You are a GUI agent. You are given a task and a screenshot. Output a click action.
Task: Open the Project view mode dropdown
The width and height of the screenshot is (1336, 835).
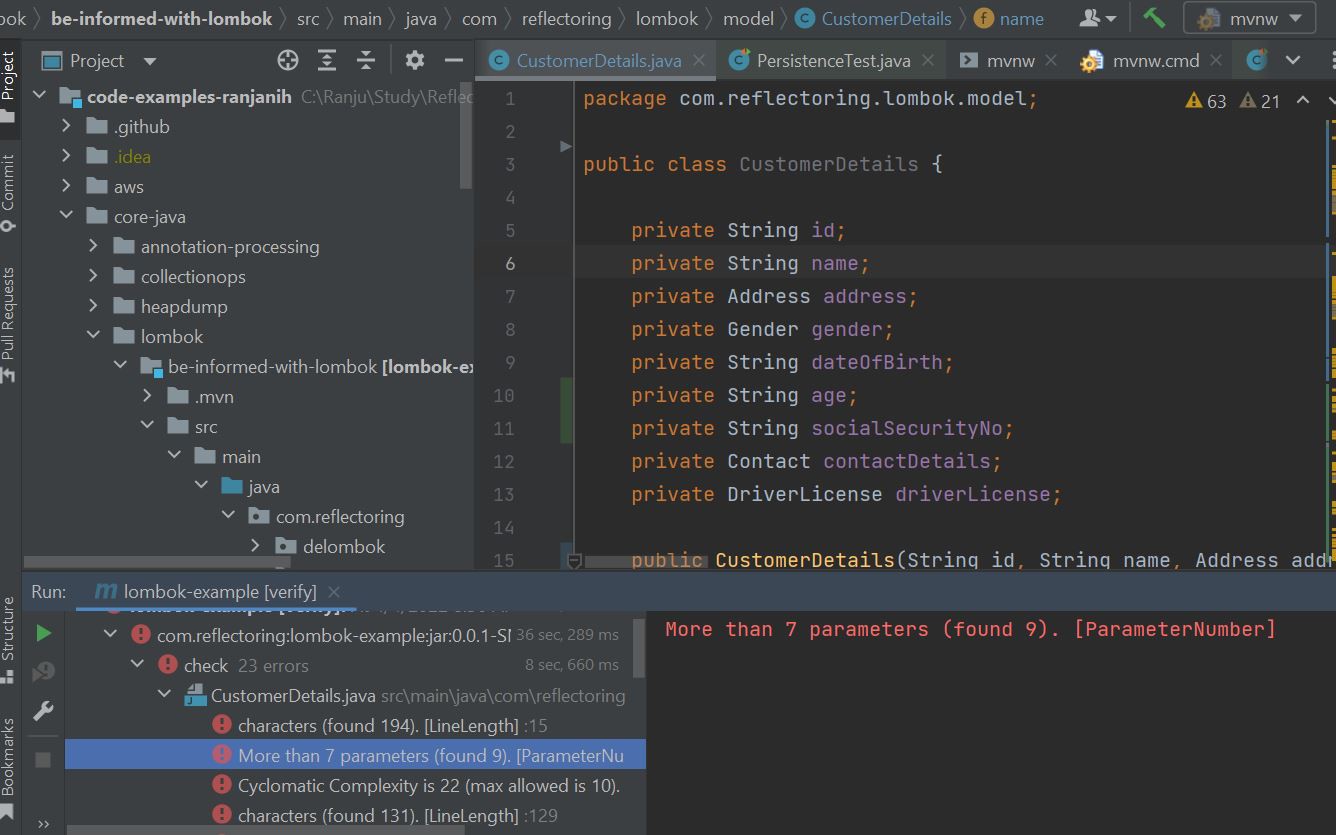pos(150,61)
